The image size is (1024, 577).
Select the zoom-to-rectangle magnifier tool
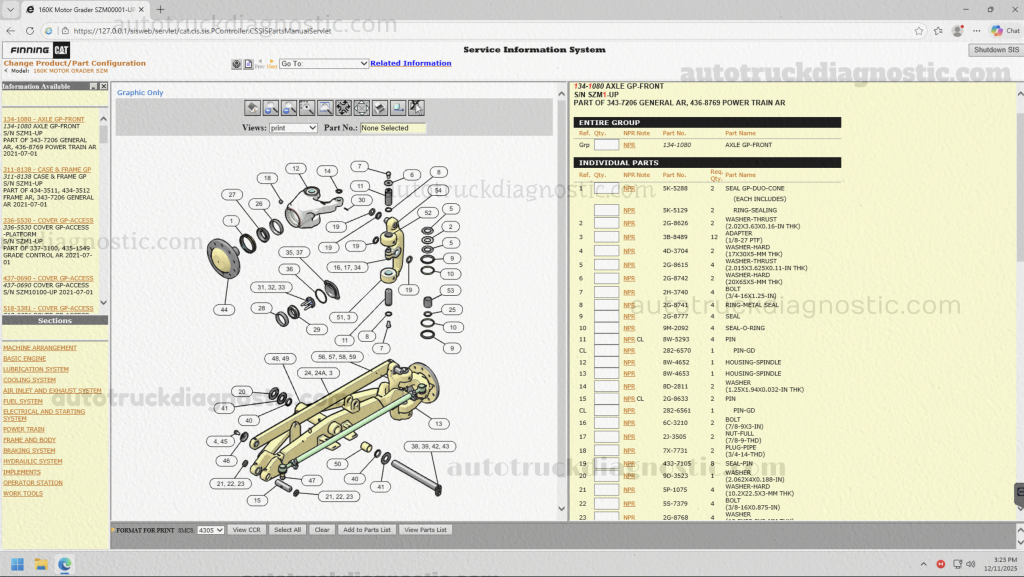325,108
